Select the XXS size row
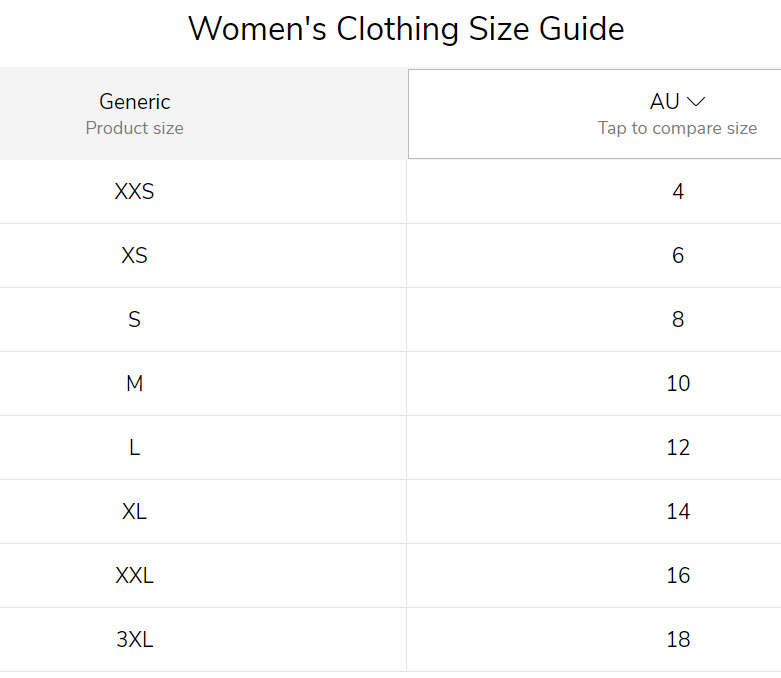Screen dimensions: 781x678 click(390, 192)
